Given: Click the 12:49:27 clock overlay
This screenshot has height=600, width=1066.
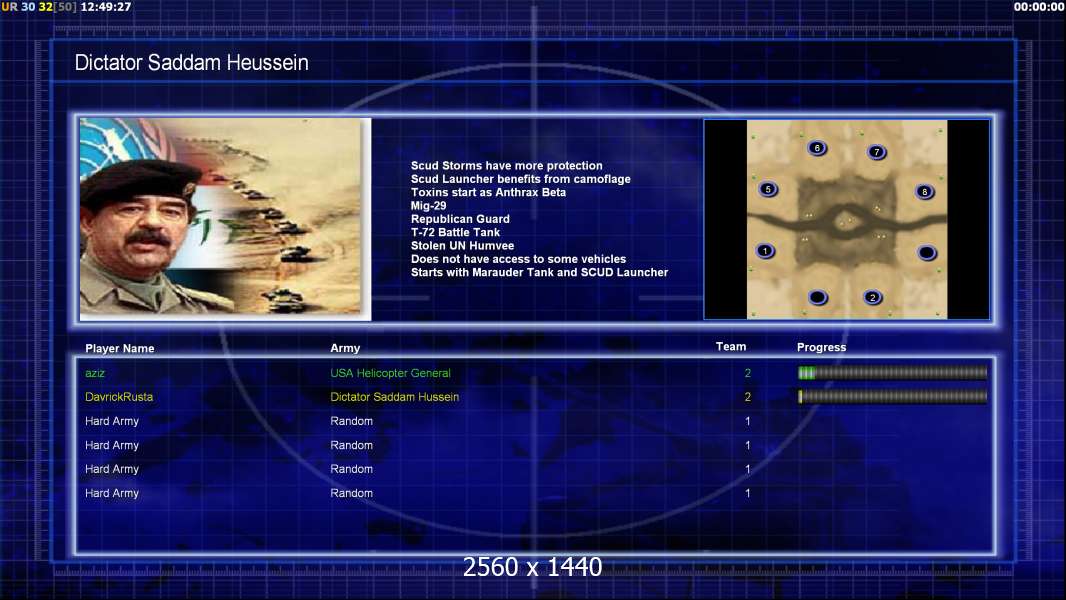Looking at the screenshot, I should [106, 7].
